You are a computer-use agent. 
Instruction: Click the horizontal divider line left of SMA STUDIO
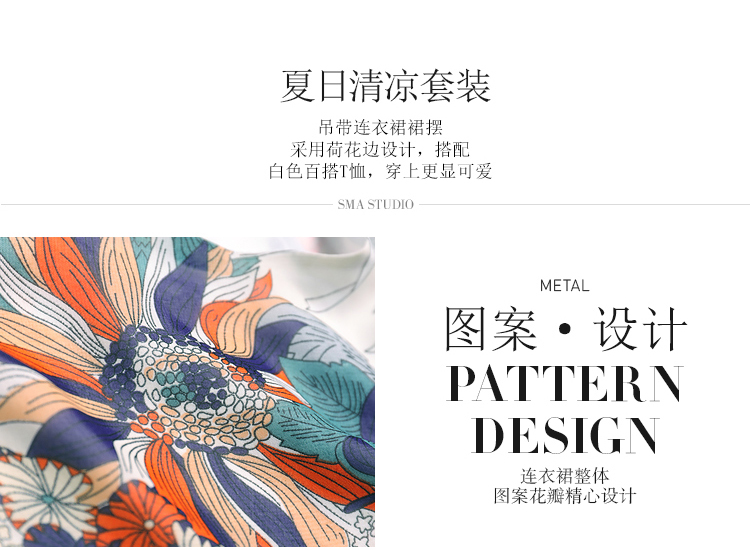(x=166, y=205)
